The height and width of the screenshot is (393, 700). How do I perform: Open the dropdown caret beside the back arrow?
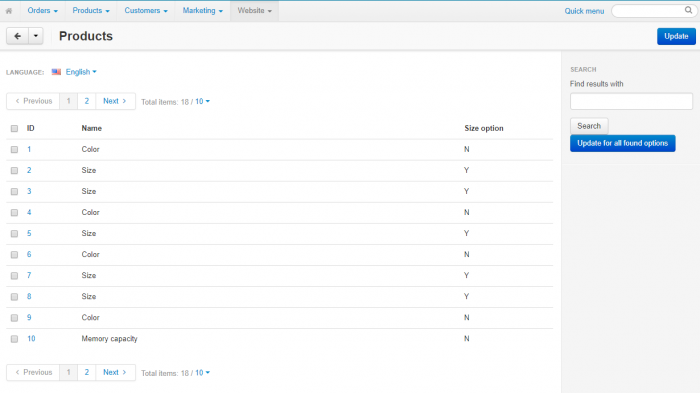pyautogui.click(x=36, y=36)
